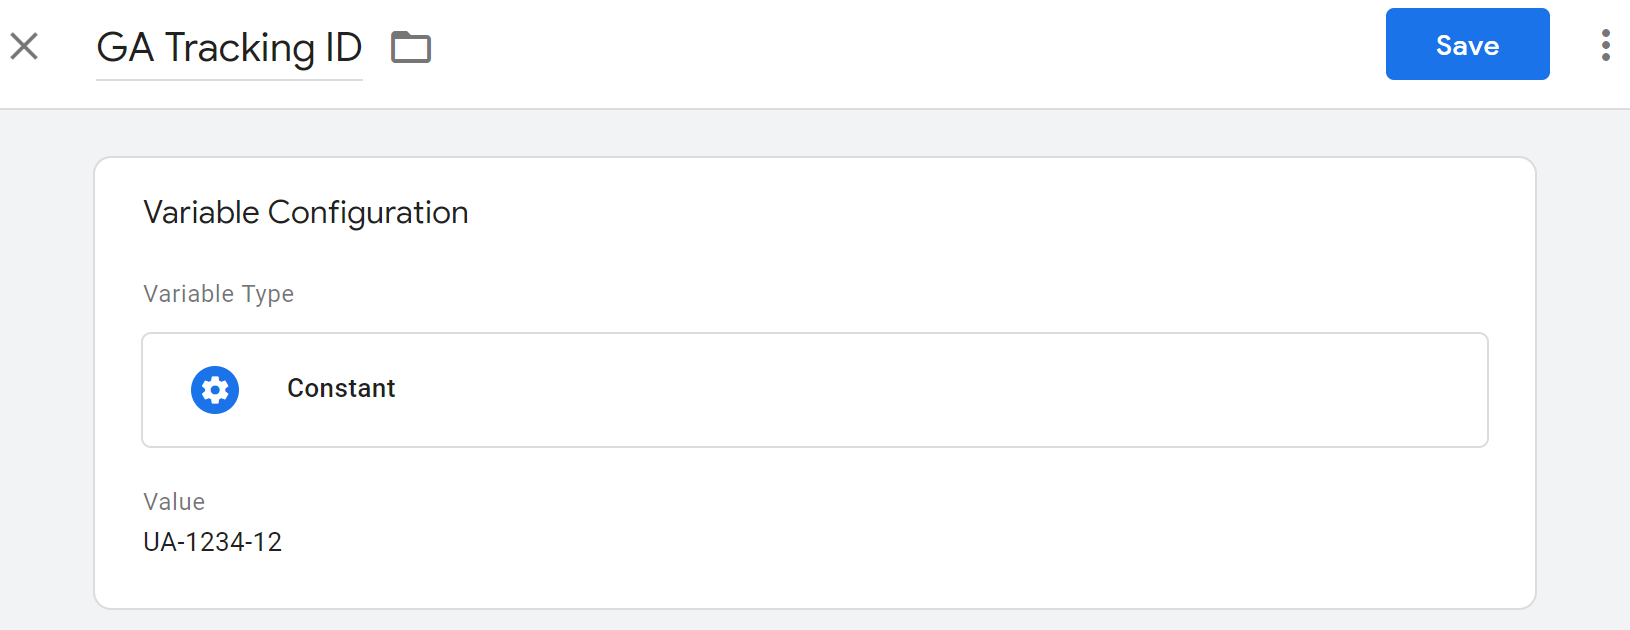Open the folder icon next to the title
The height and width of the screenshot is (630, 1630).
410,47
